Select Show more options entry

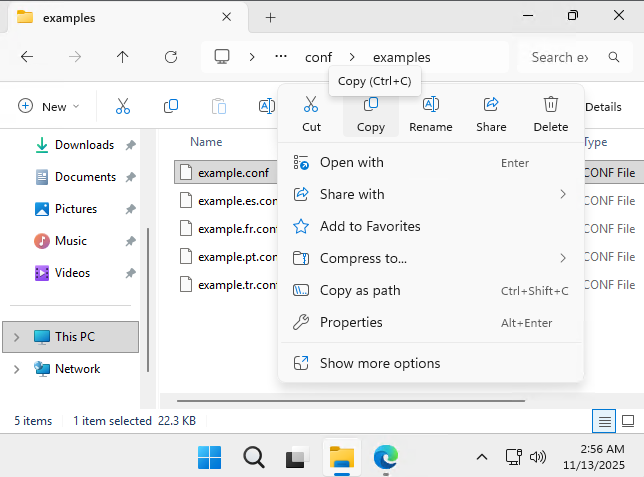click(379, 363)
